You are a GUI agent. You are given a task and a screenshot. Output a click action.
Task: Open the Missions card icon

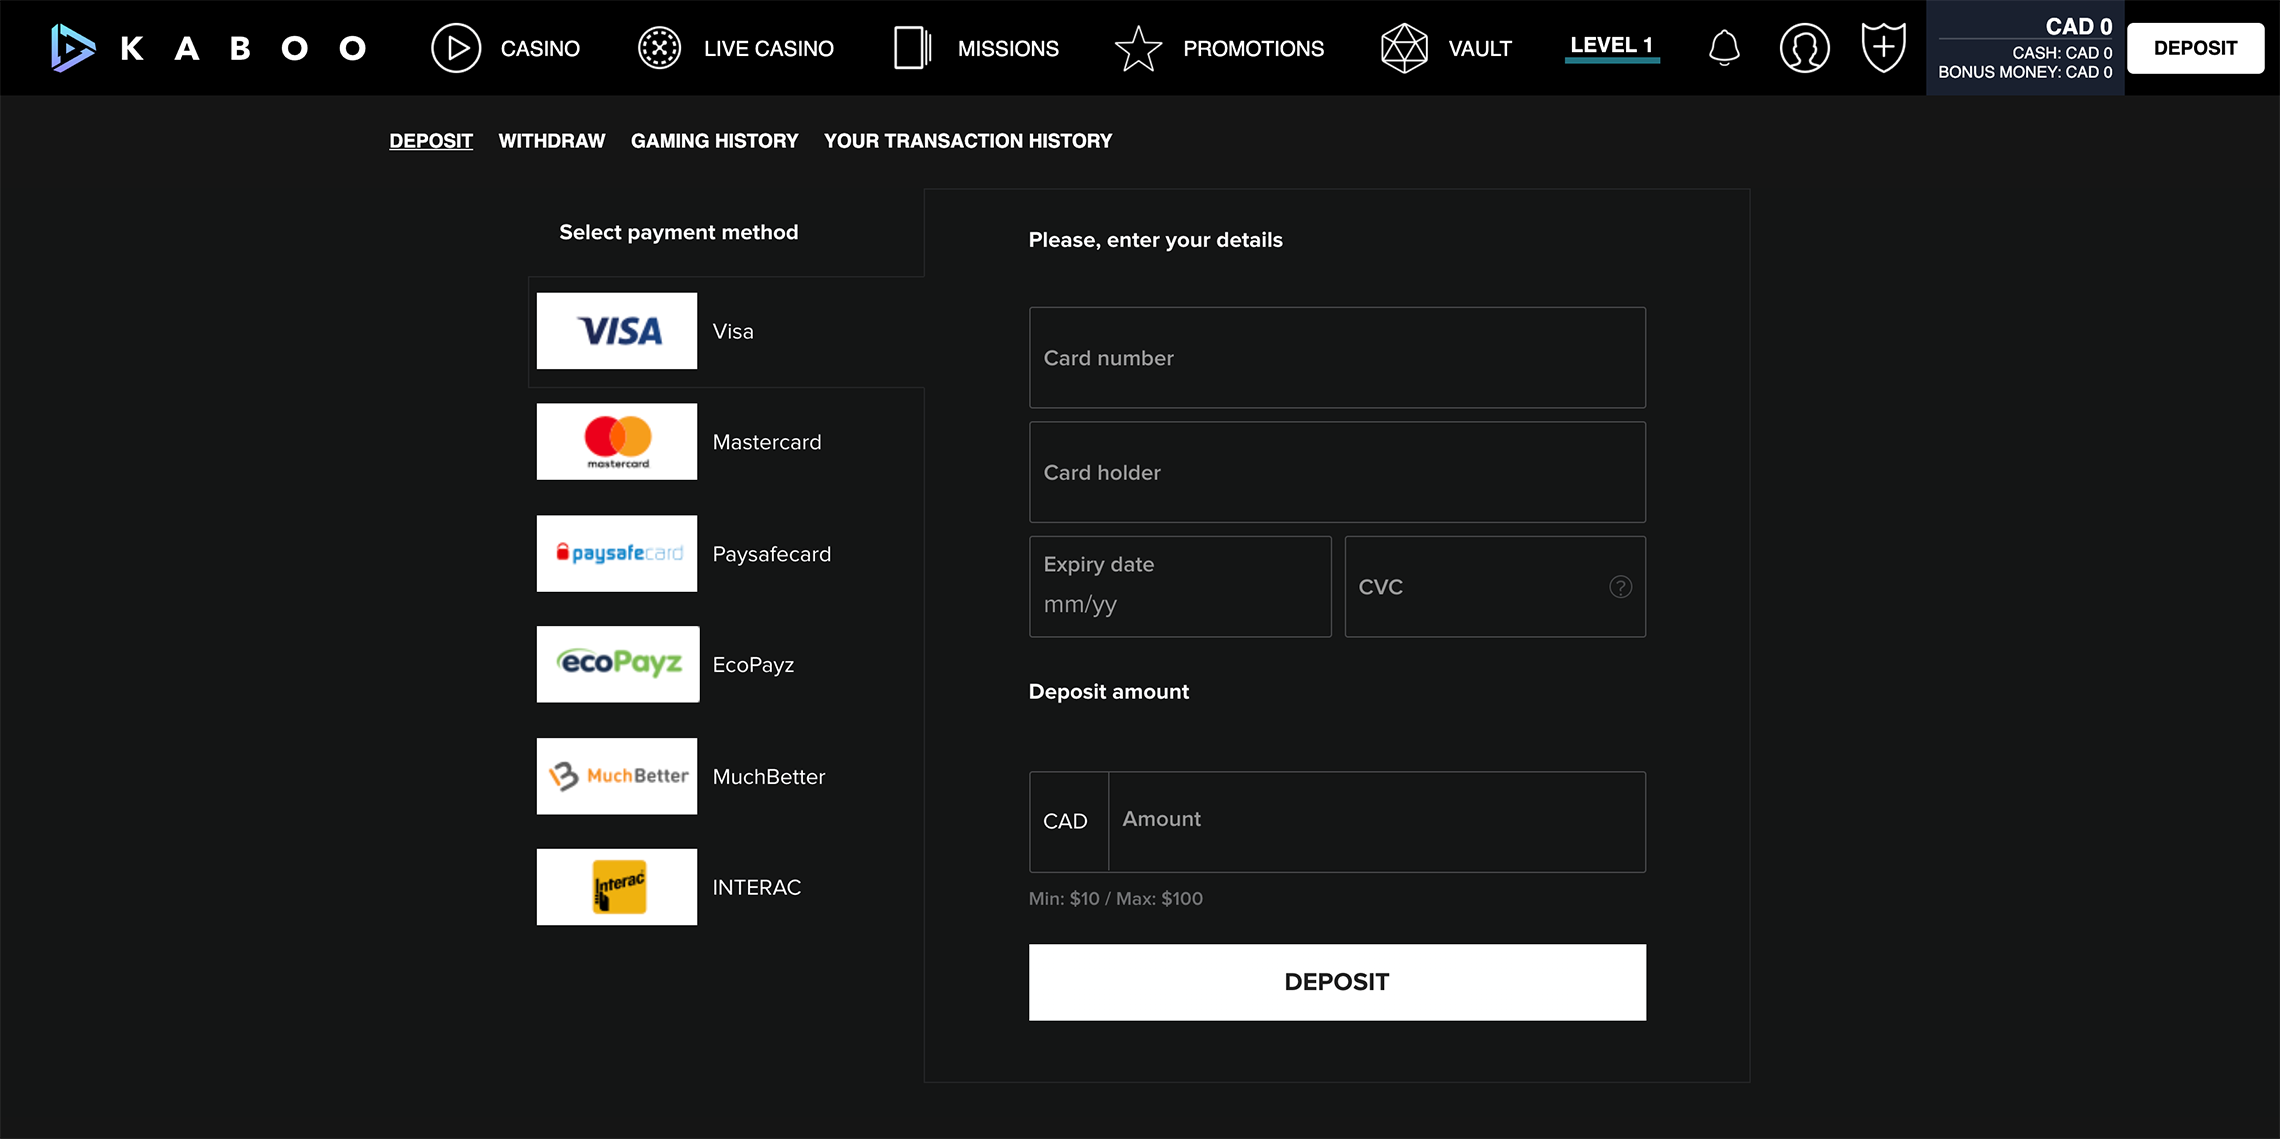point(912,48)
